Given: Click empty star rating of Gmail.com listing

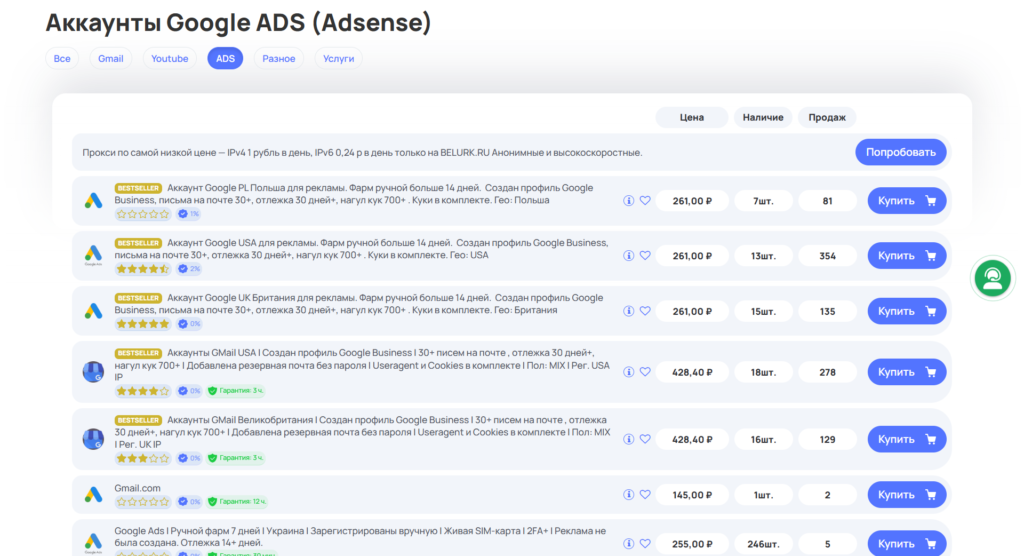Looking at the screenshot, I should [142, 502].
